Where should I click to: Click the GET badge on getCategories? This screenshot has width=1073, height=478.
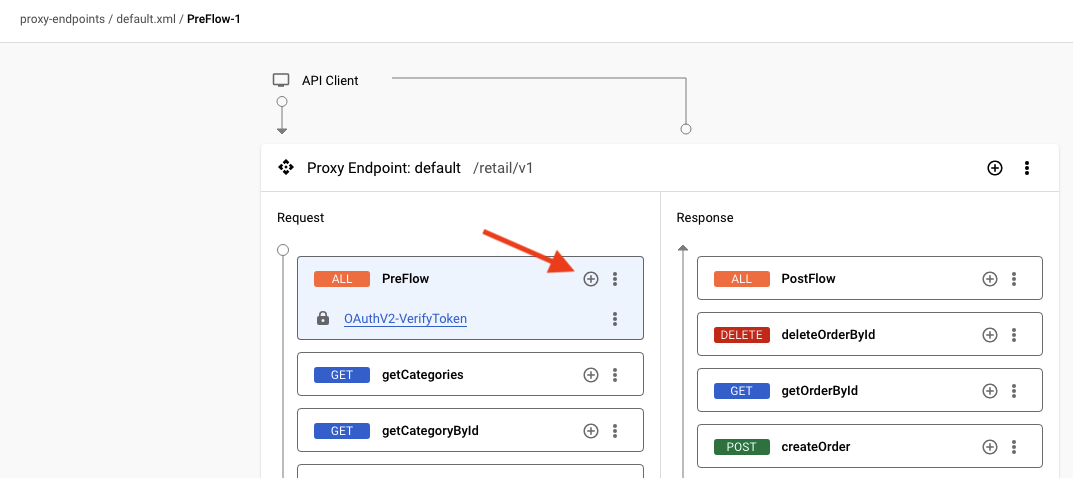click(x=341, y=375)
